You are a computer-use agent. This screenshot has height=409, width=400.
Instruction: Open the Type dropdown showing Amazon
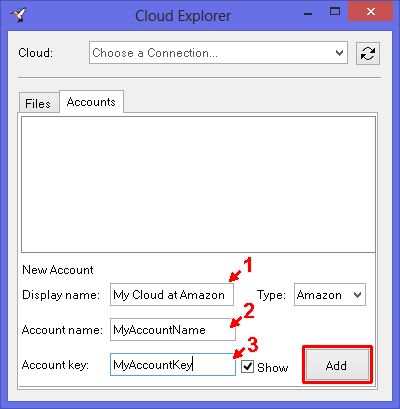tap(330, 295)
